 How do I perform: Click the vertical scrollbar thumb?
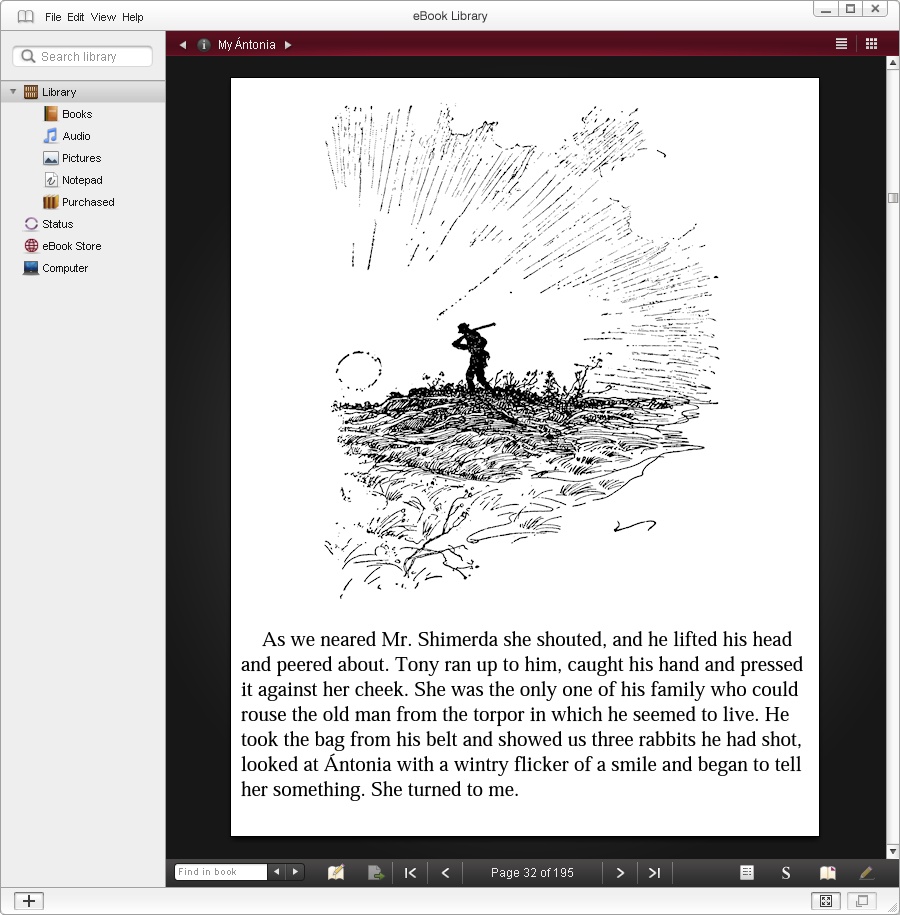click(892, 198)
